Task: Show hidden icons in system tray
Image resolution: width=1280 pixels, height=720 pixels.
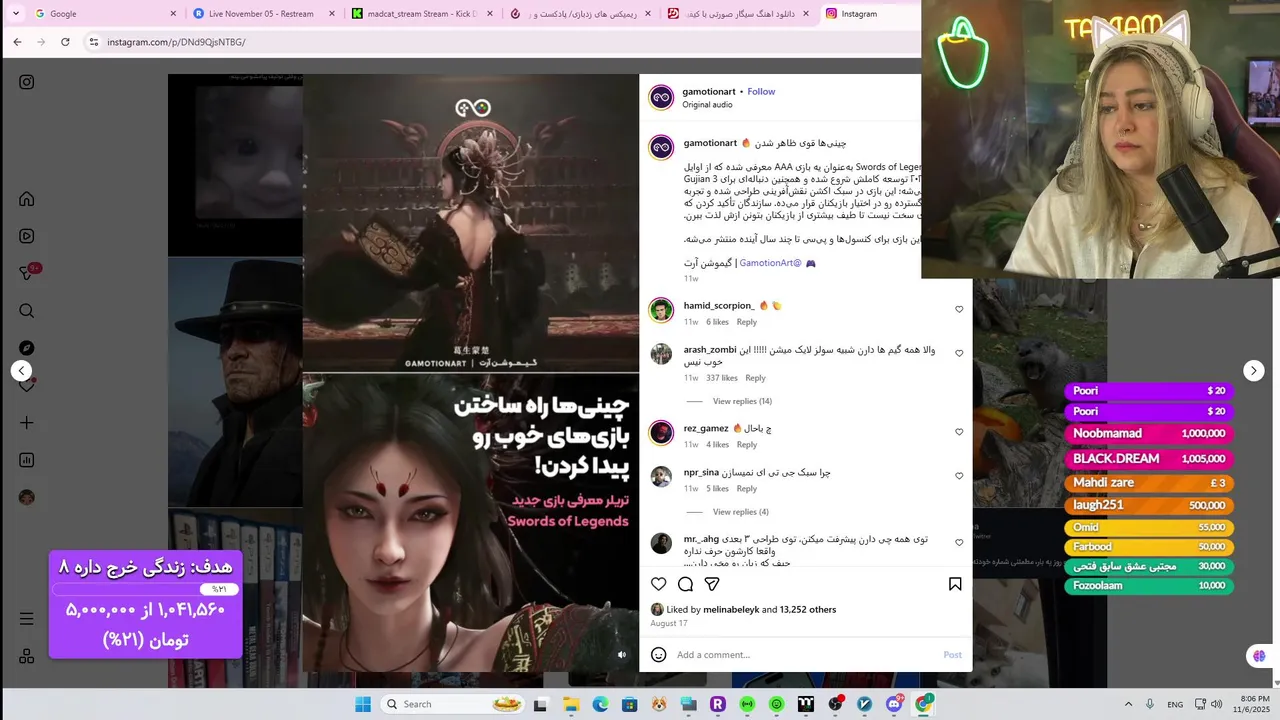Action: click(1128, 704)
